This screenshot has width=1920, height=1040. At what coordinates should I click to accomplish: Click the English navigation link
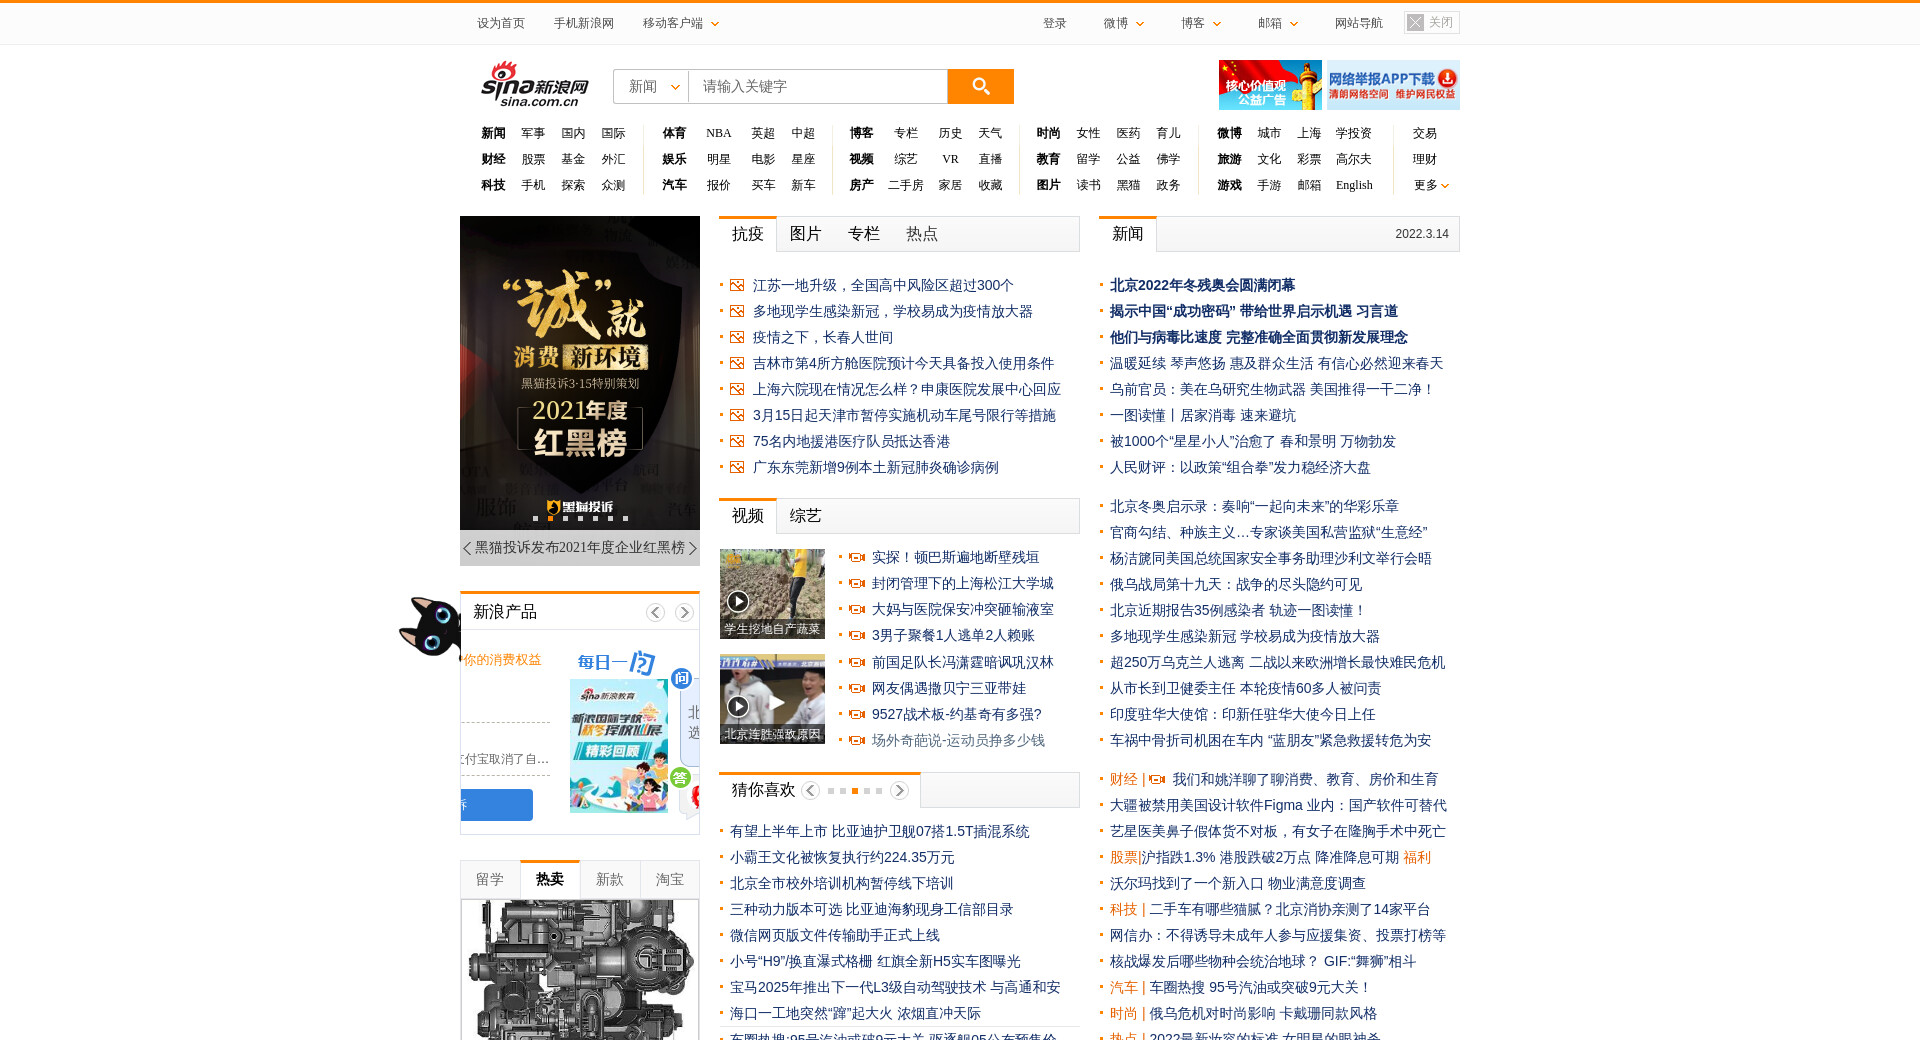1354,185
